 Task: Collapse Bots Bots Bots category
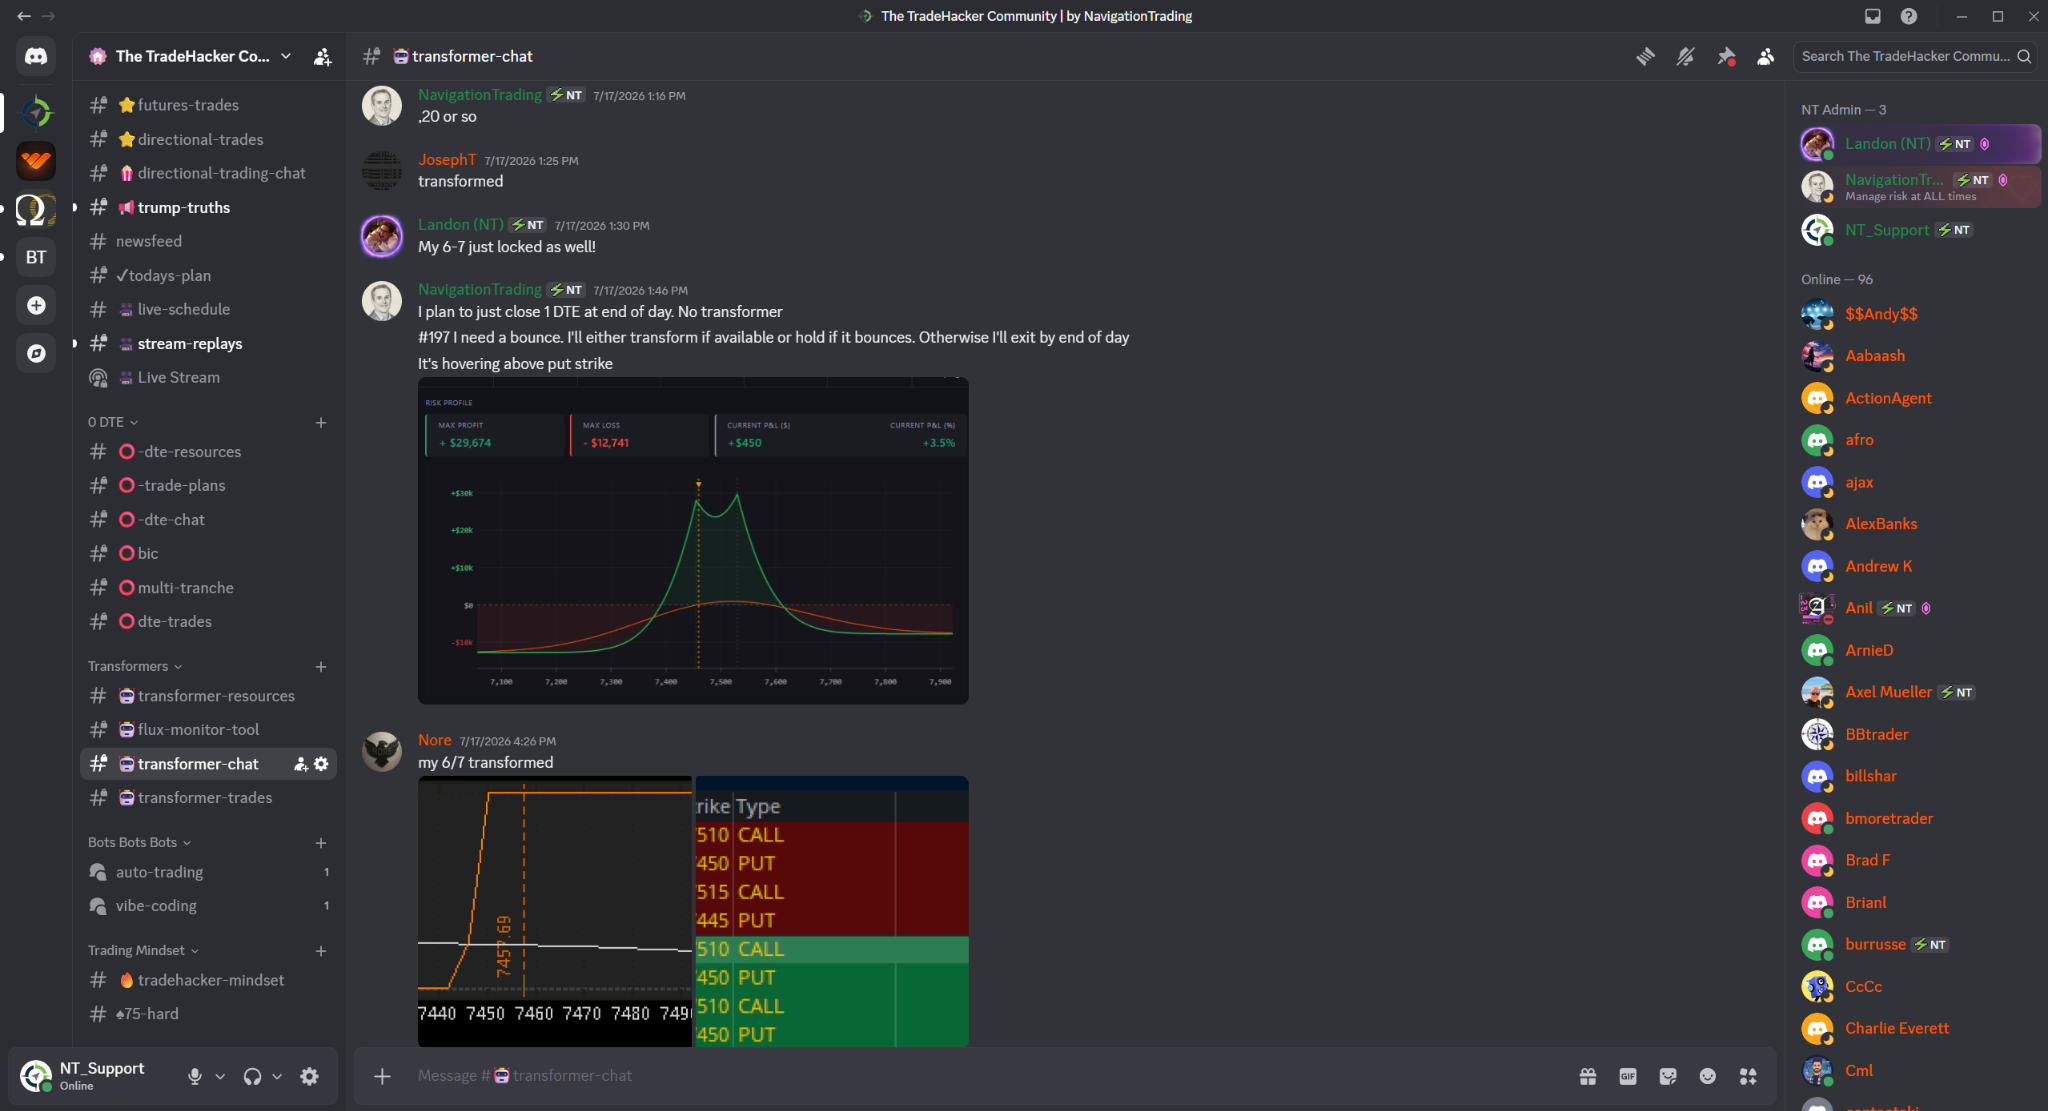pos(139,842)
